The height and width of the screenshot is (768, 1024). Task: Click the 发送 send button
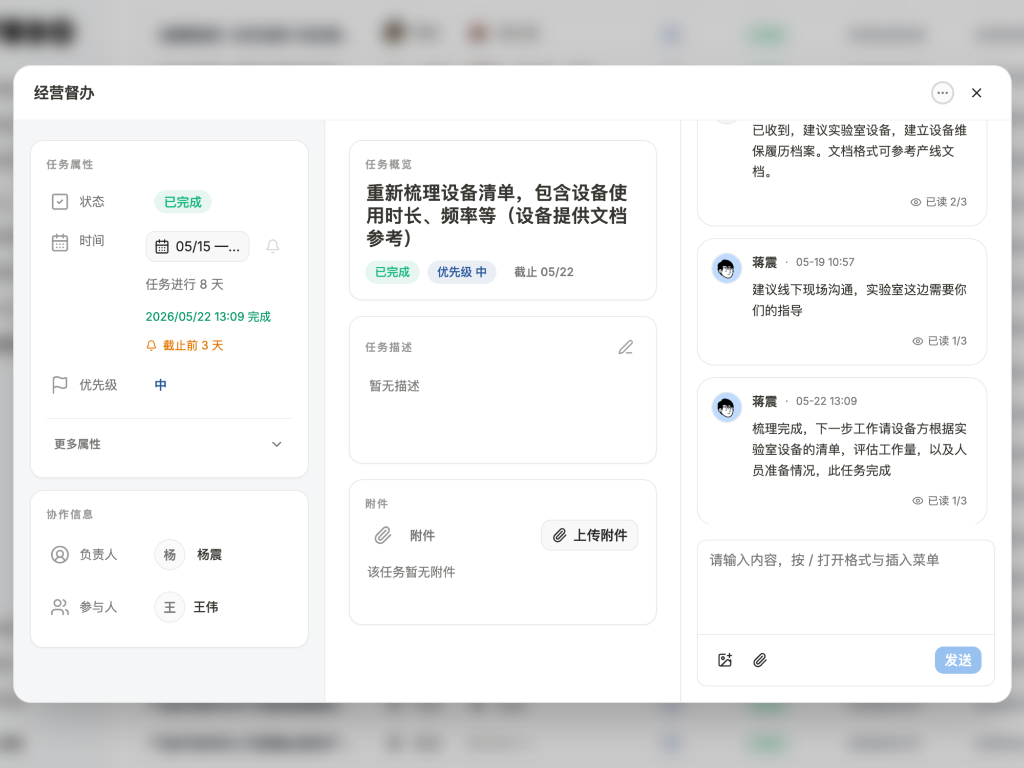coord(957,660)
